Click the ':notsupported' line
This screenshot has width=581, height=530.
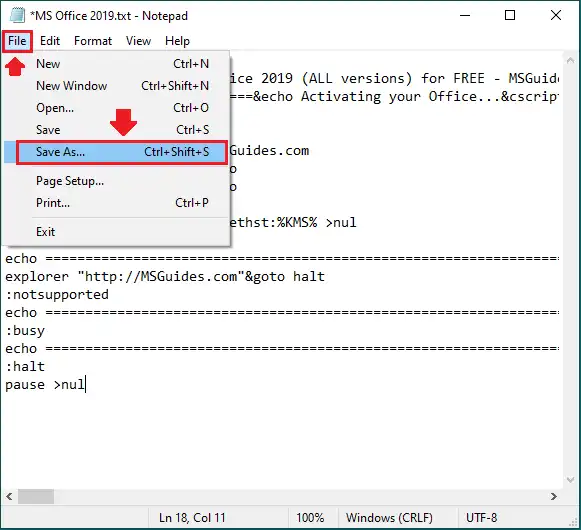[57, 295]
